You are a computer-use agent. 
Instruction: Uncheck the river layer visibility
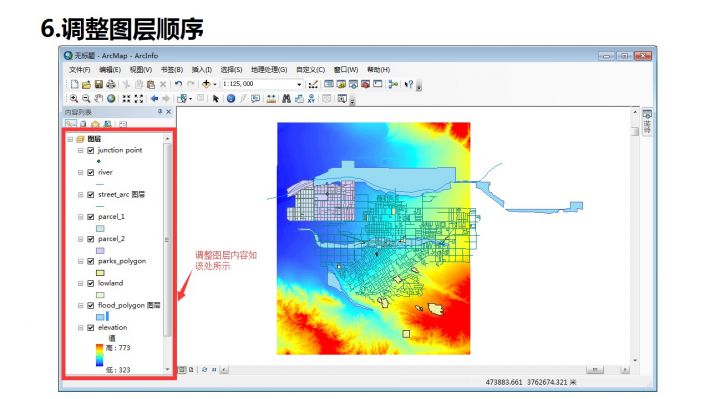(91, 173)
